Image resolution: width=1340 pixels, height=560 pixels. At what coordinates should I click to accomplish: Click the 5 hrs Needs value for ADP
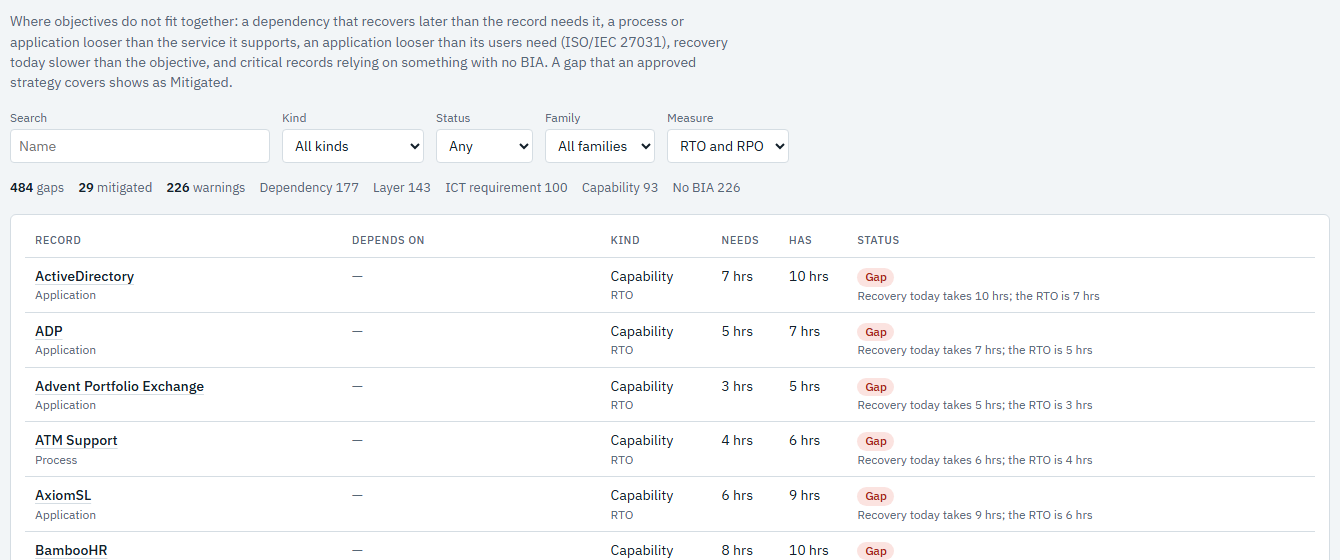(737, 331)
